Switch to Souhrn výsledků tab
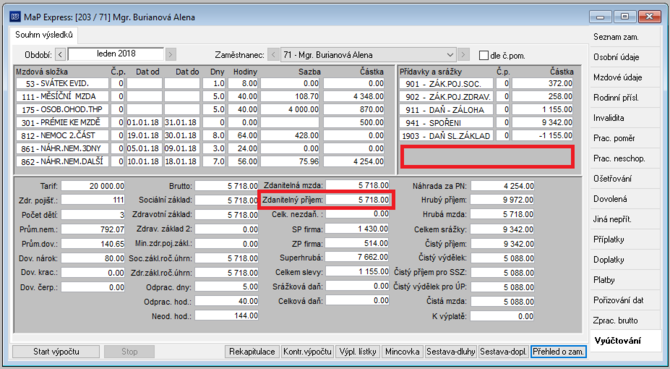This screenshot has height=369, width=670. point(44,35)
